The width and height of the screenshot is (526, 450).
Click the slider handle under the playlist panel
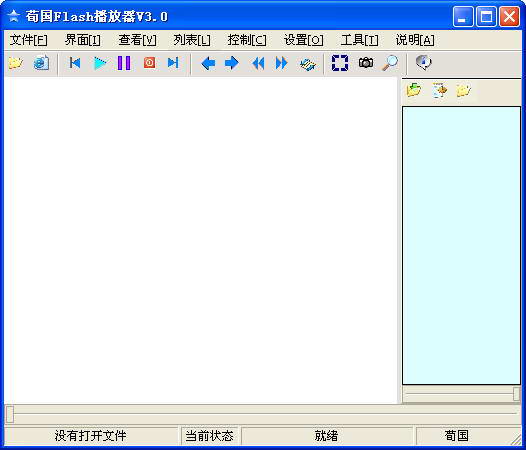517,394
